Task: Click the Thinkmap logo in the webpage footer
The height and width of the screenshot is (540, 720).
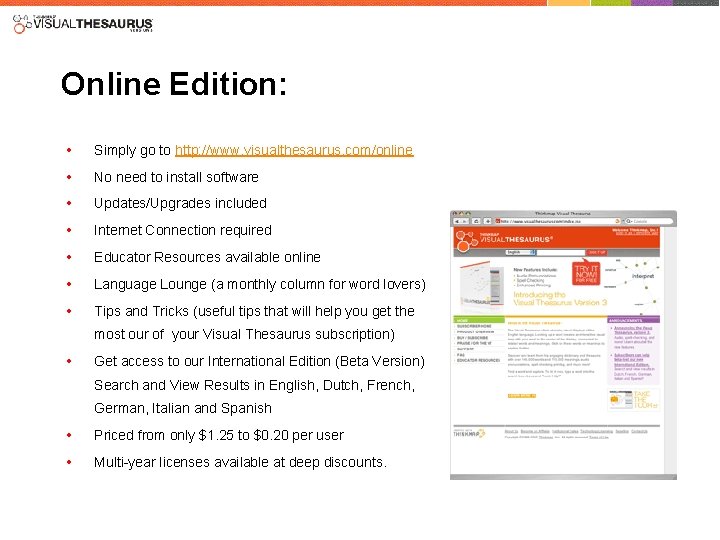Action: click(x=469, y=433)
